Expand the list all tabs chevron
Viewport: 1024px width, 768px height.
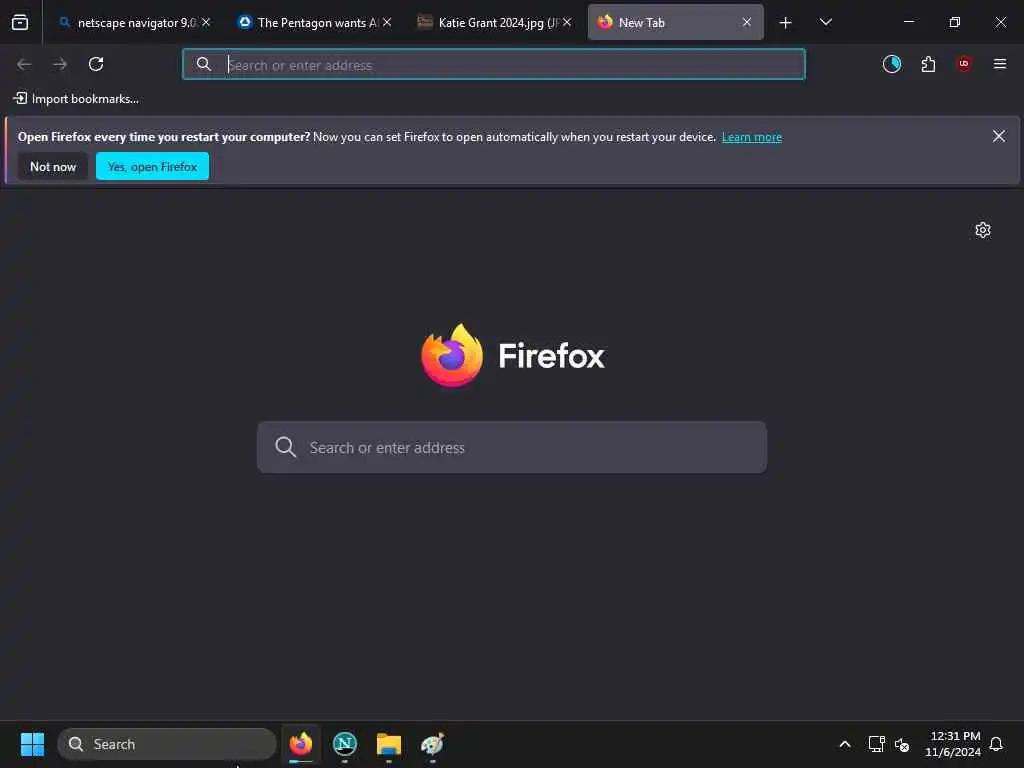pyautogui.click(x=825, y=23)
